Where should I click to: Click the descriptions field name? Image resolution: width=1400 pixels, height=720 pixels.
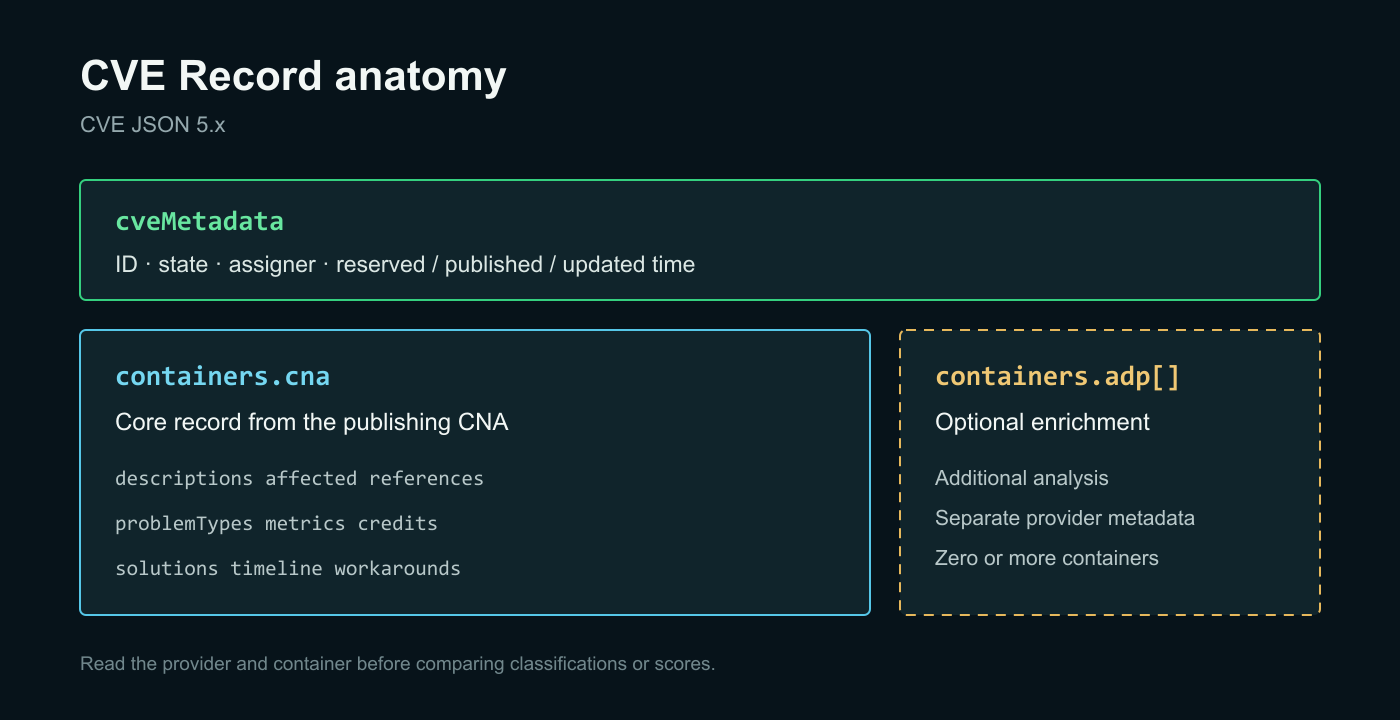click(x=184, y=479)
